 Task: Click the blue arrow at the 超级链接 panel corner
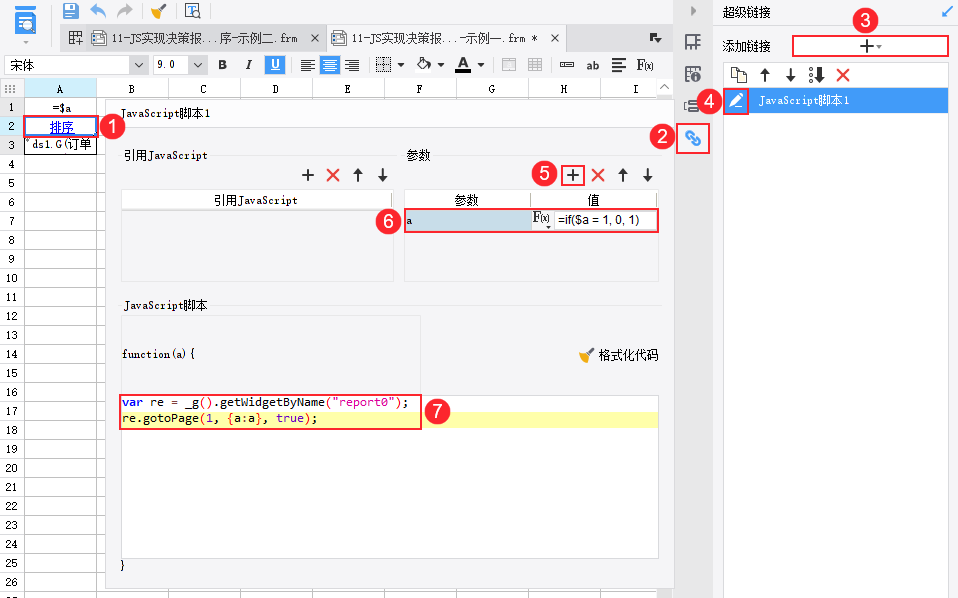tap(948, 12)
